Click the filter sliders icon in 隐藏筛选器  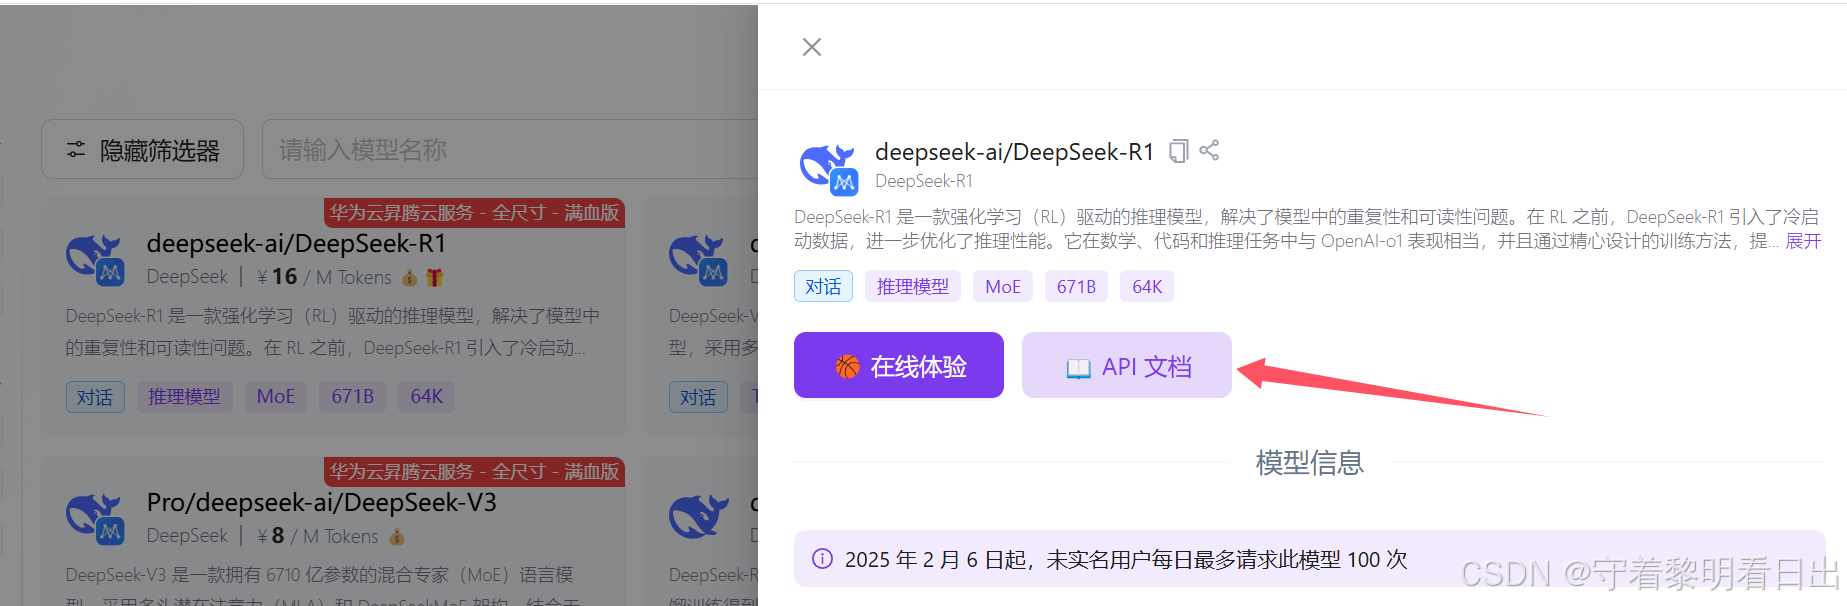76,149
